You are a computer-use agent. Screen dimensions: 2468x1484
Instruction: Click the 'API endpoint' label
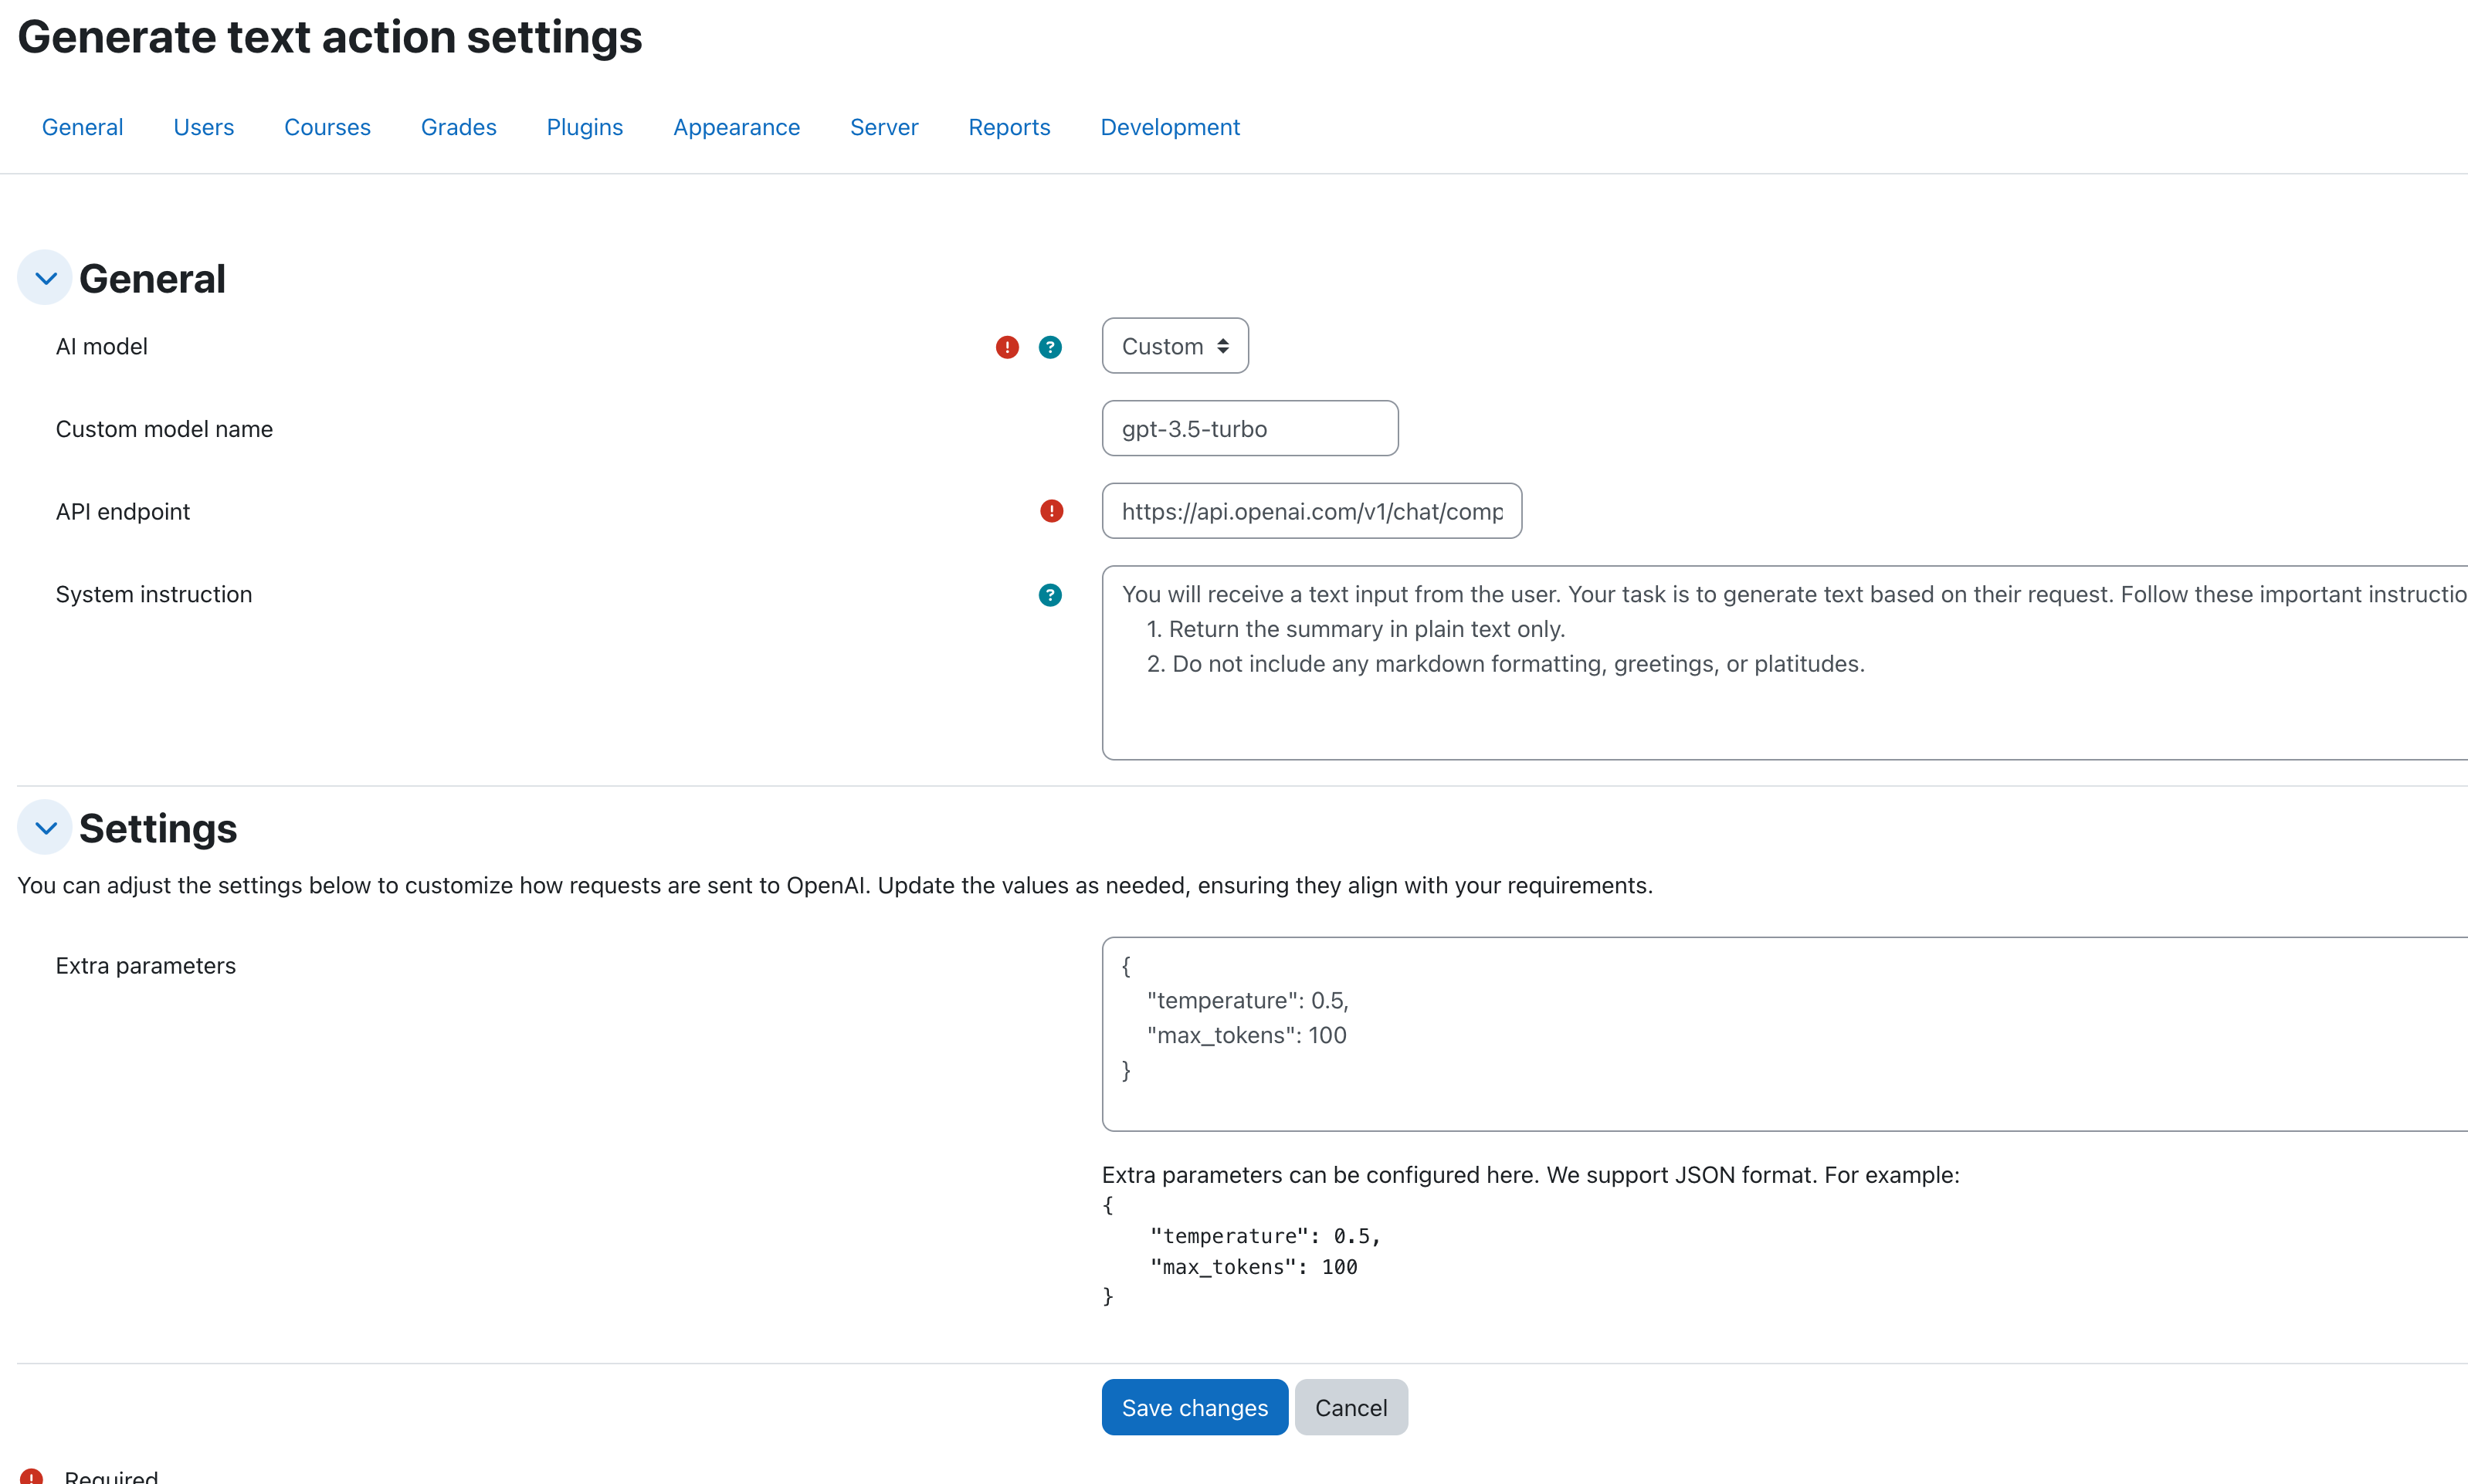pyautogui.click(x=122, y=512)
